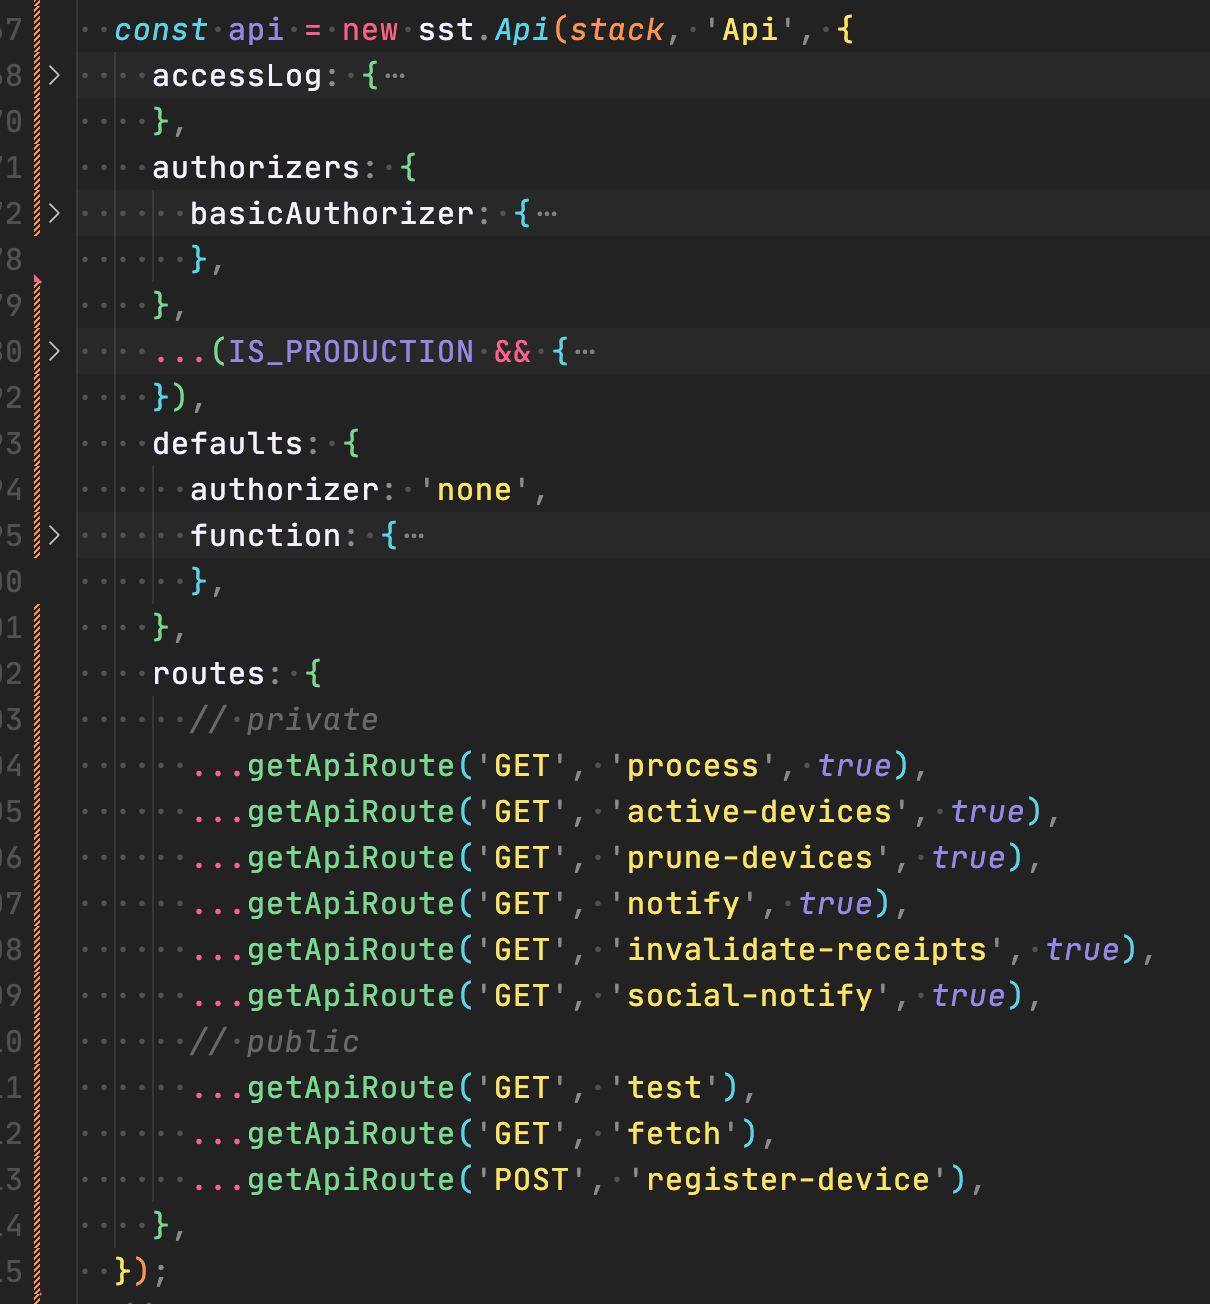The image size is (1210, 1304).
Task: Click the fold ellipsis inside basicAuthorizer
Action: click(x=548, y=211)
